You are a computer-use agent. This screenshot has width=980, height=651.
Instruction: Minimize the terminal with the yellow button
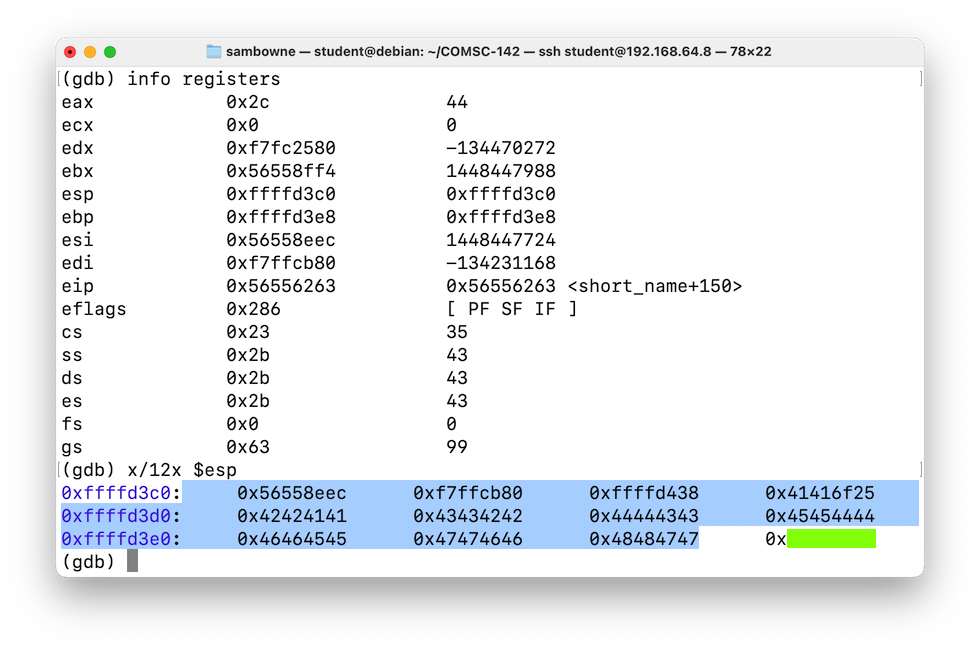(90, 52)
